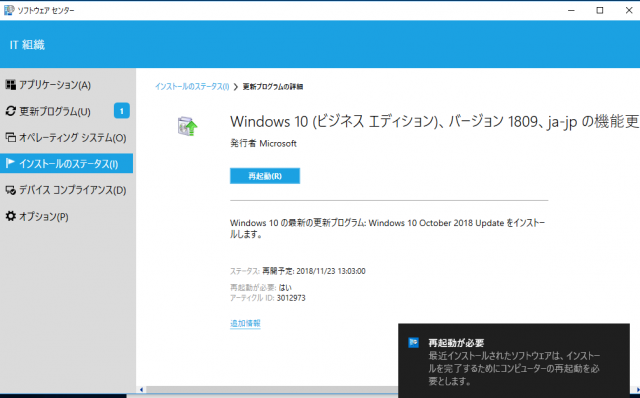
Task: Go back via インストールのステータス(I) breadcrumb link
Action: pos(192,87)
